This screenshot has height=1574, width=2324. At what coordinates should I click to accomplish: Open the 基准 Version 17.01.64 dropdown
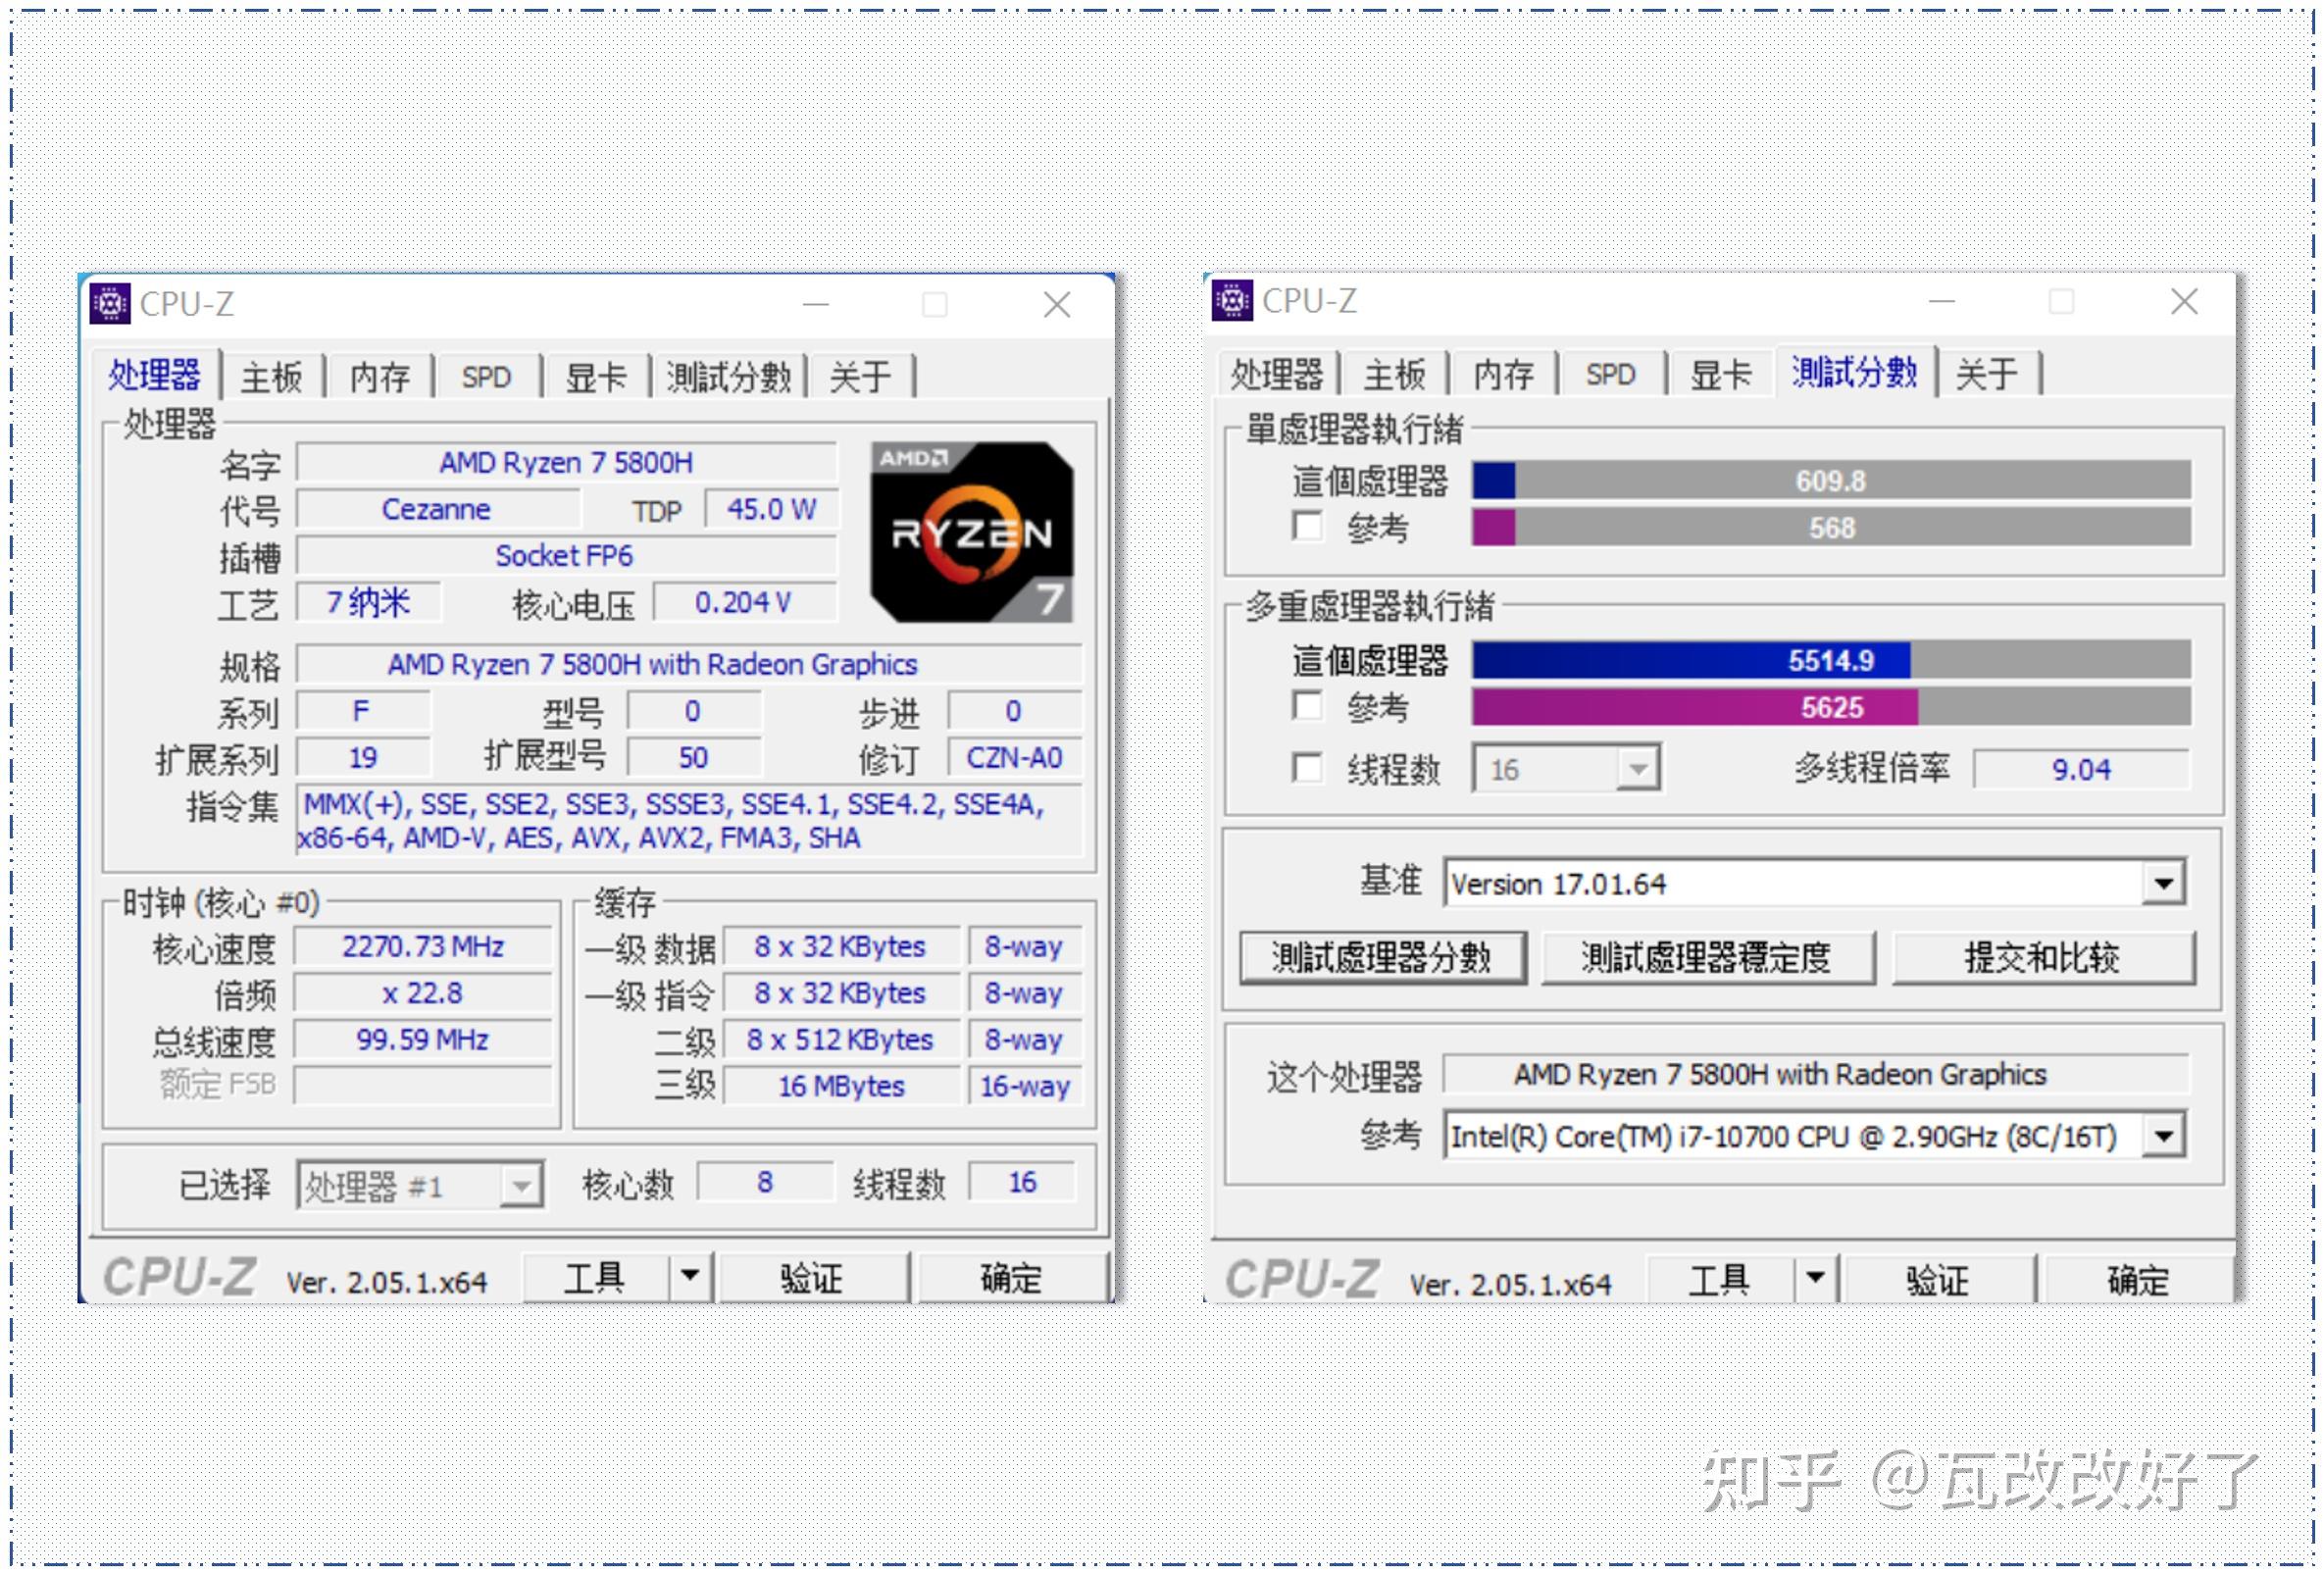click(x=2165, y=882)
